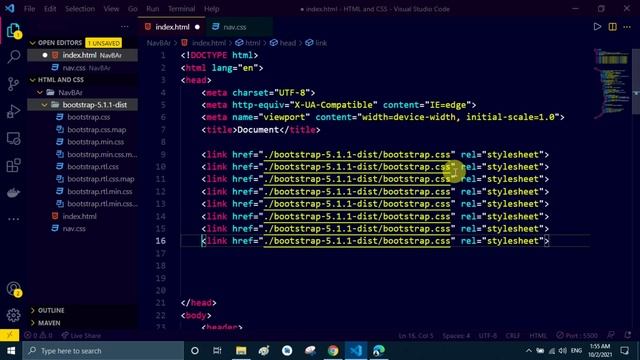Change language mode HTML in status bar

click(538, 336)
